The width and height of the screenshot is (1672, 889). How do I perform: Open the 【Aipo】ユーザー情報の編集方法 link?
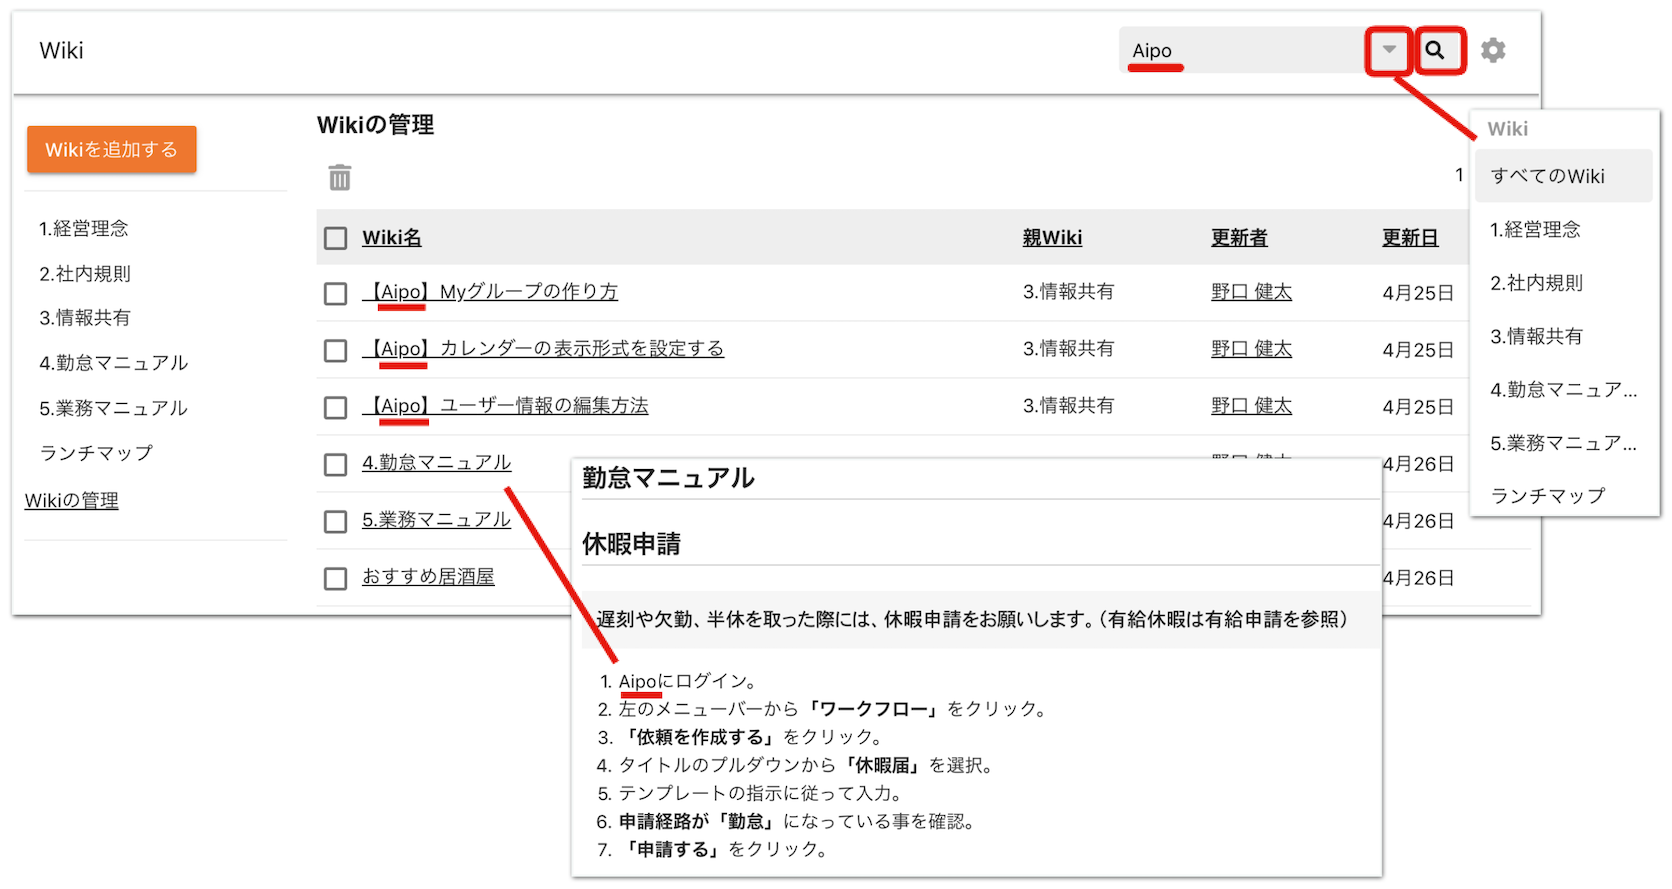click(x=505, y=405)
